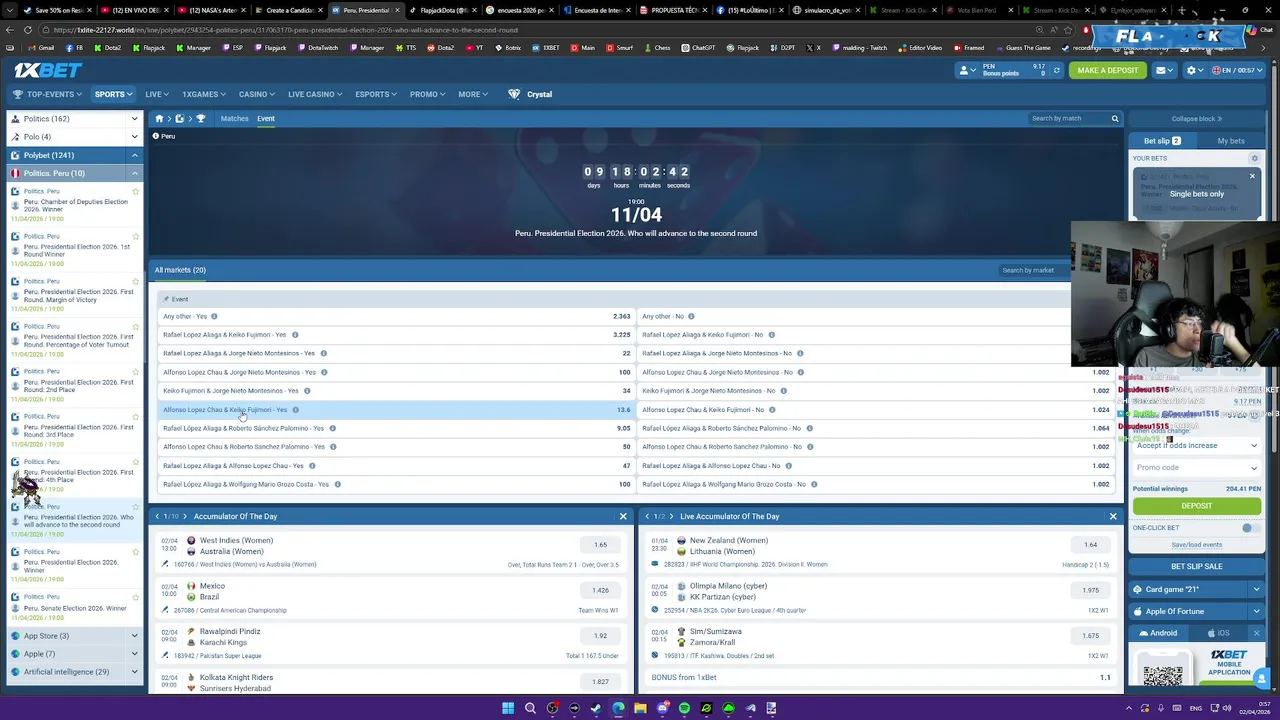The width and height of the screenshot is (1280, 720).
Task: Collapse the Polybet (1241) category
Action: [134, 155]
